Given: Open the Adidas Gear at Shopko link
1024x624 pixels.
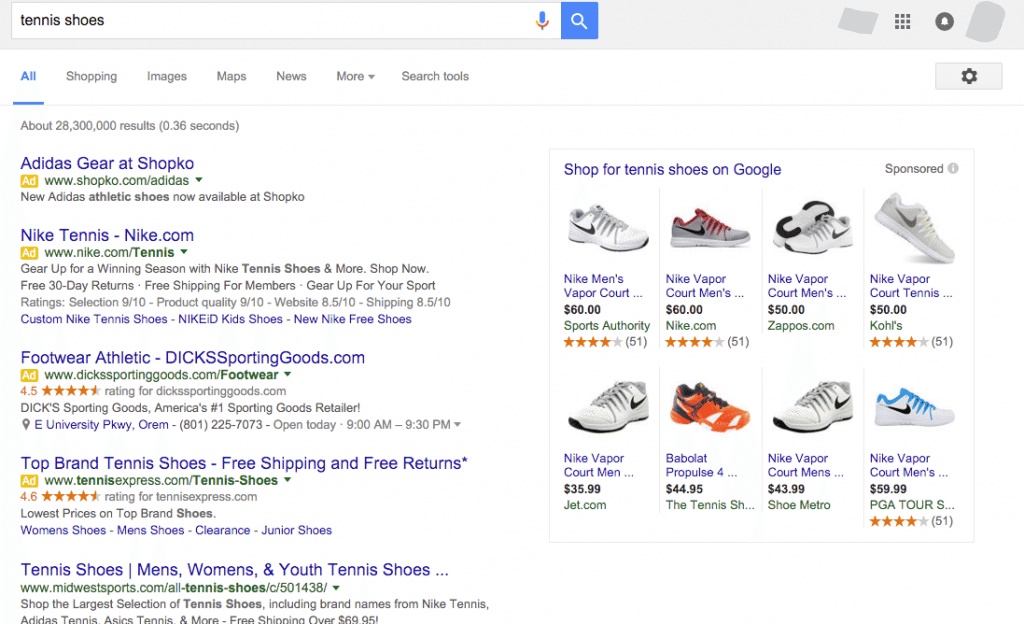Looking at the screenshot, I should point(107,163).
